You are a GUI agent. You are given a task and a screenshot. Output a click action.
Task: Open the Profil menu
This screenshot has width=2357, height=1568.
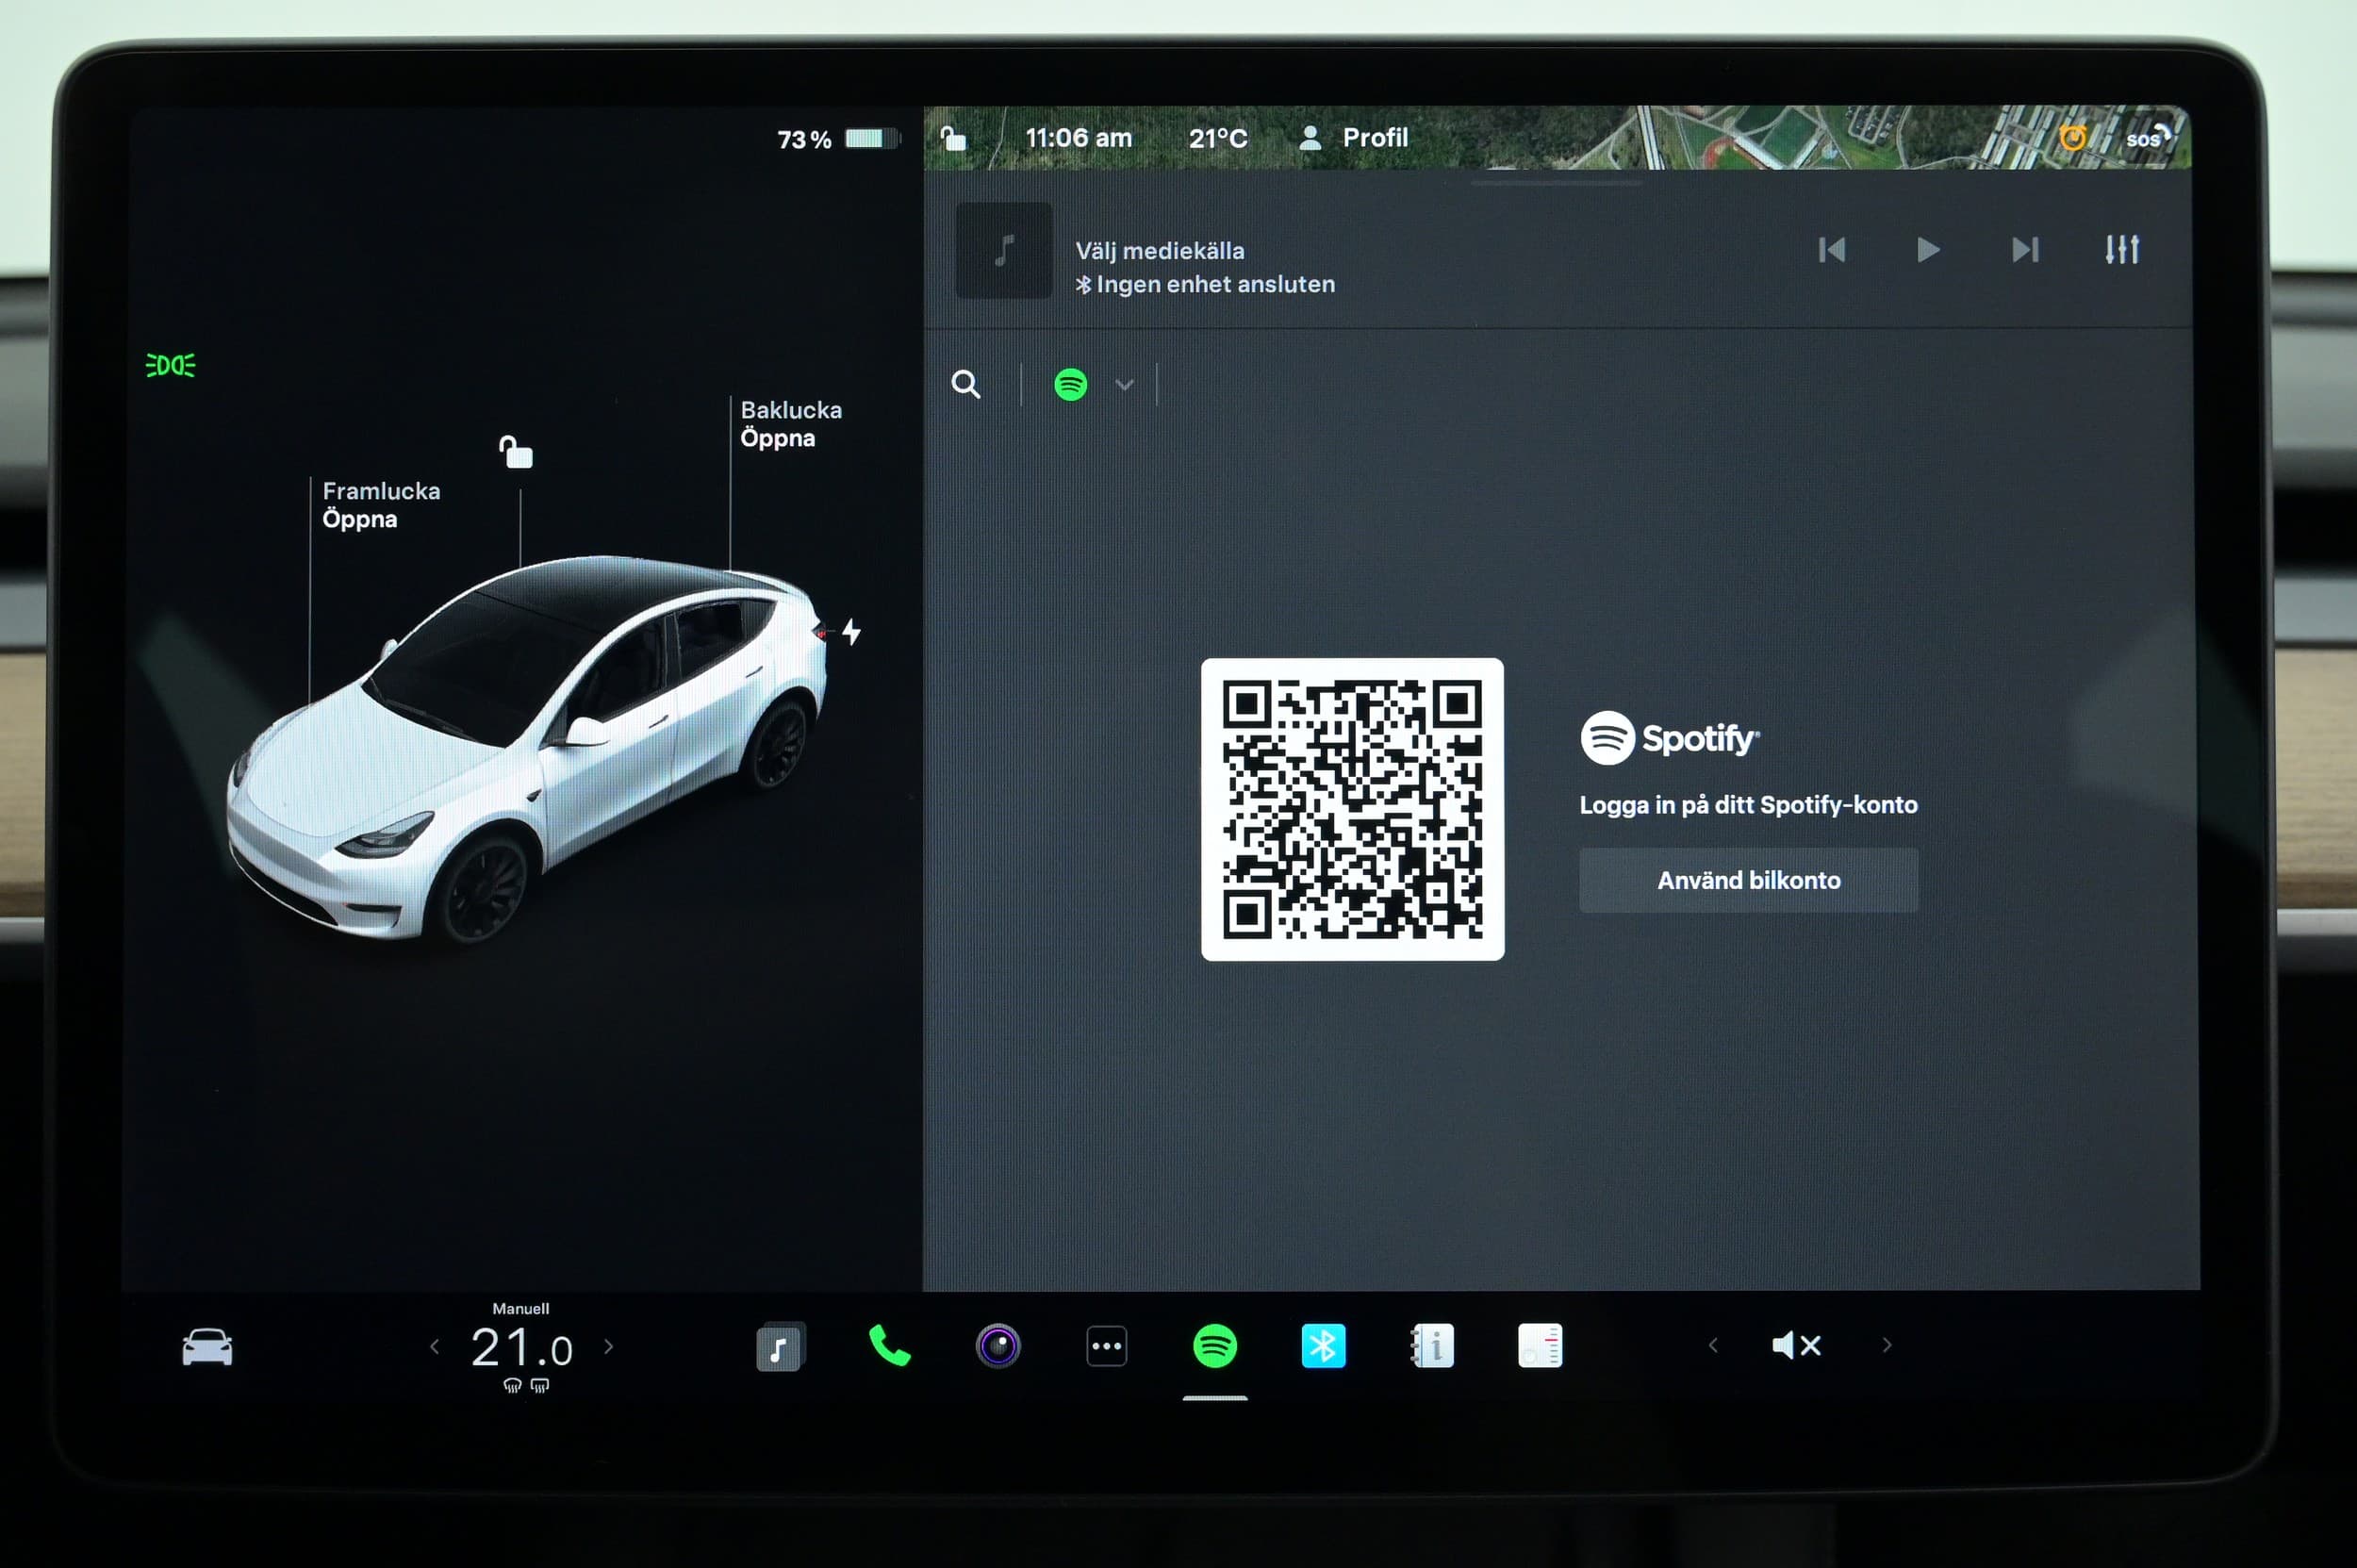[x=1353, y=138]
